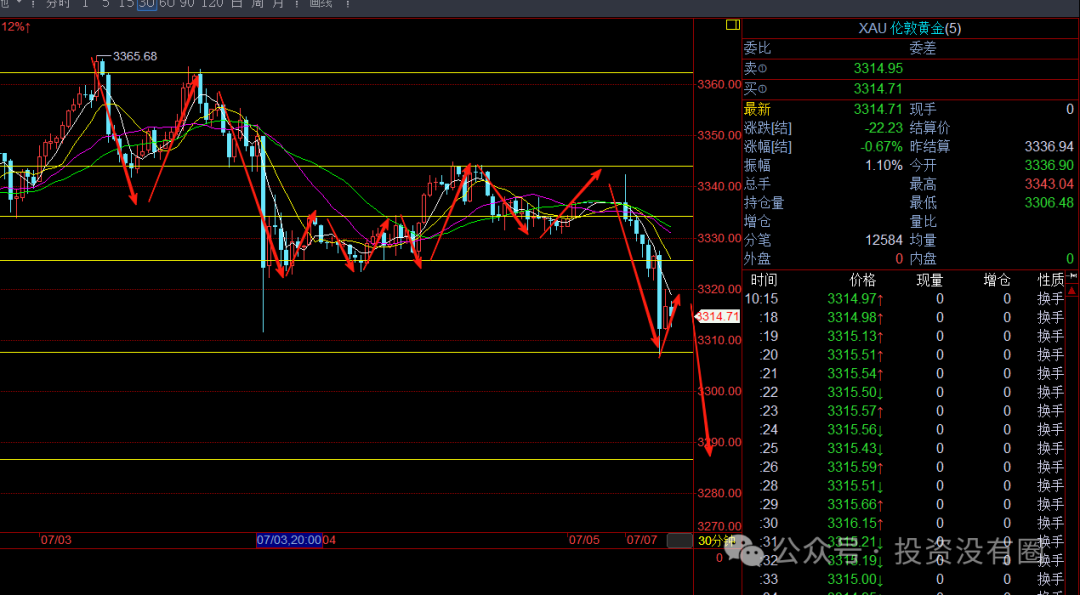The width and height of the screenshot is (1080, 595).
Task: Open the 画线 drawing tools
Action: [x=320, y=3]
